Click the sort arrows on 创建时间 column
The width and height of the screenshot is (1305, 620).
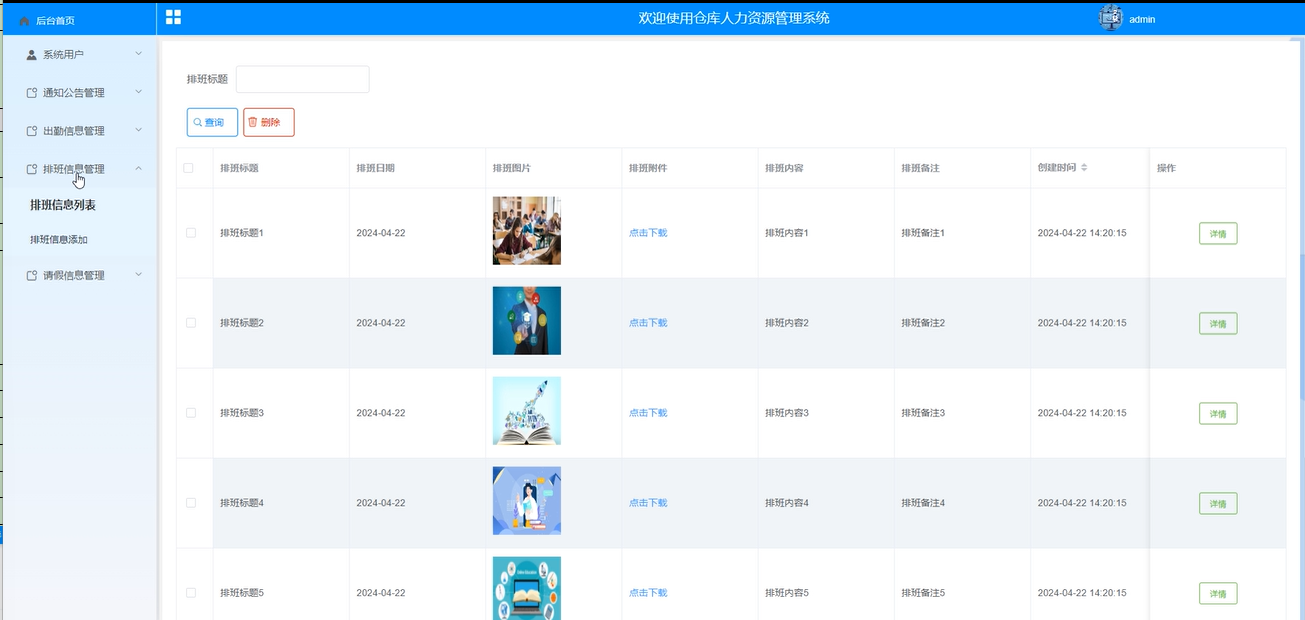click(1084, 167)
